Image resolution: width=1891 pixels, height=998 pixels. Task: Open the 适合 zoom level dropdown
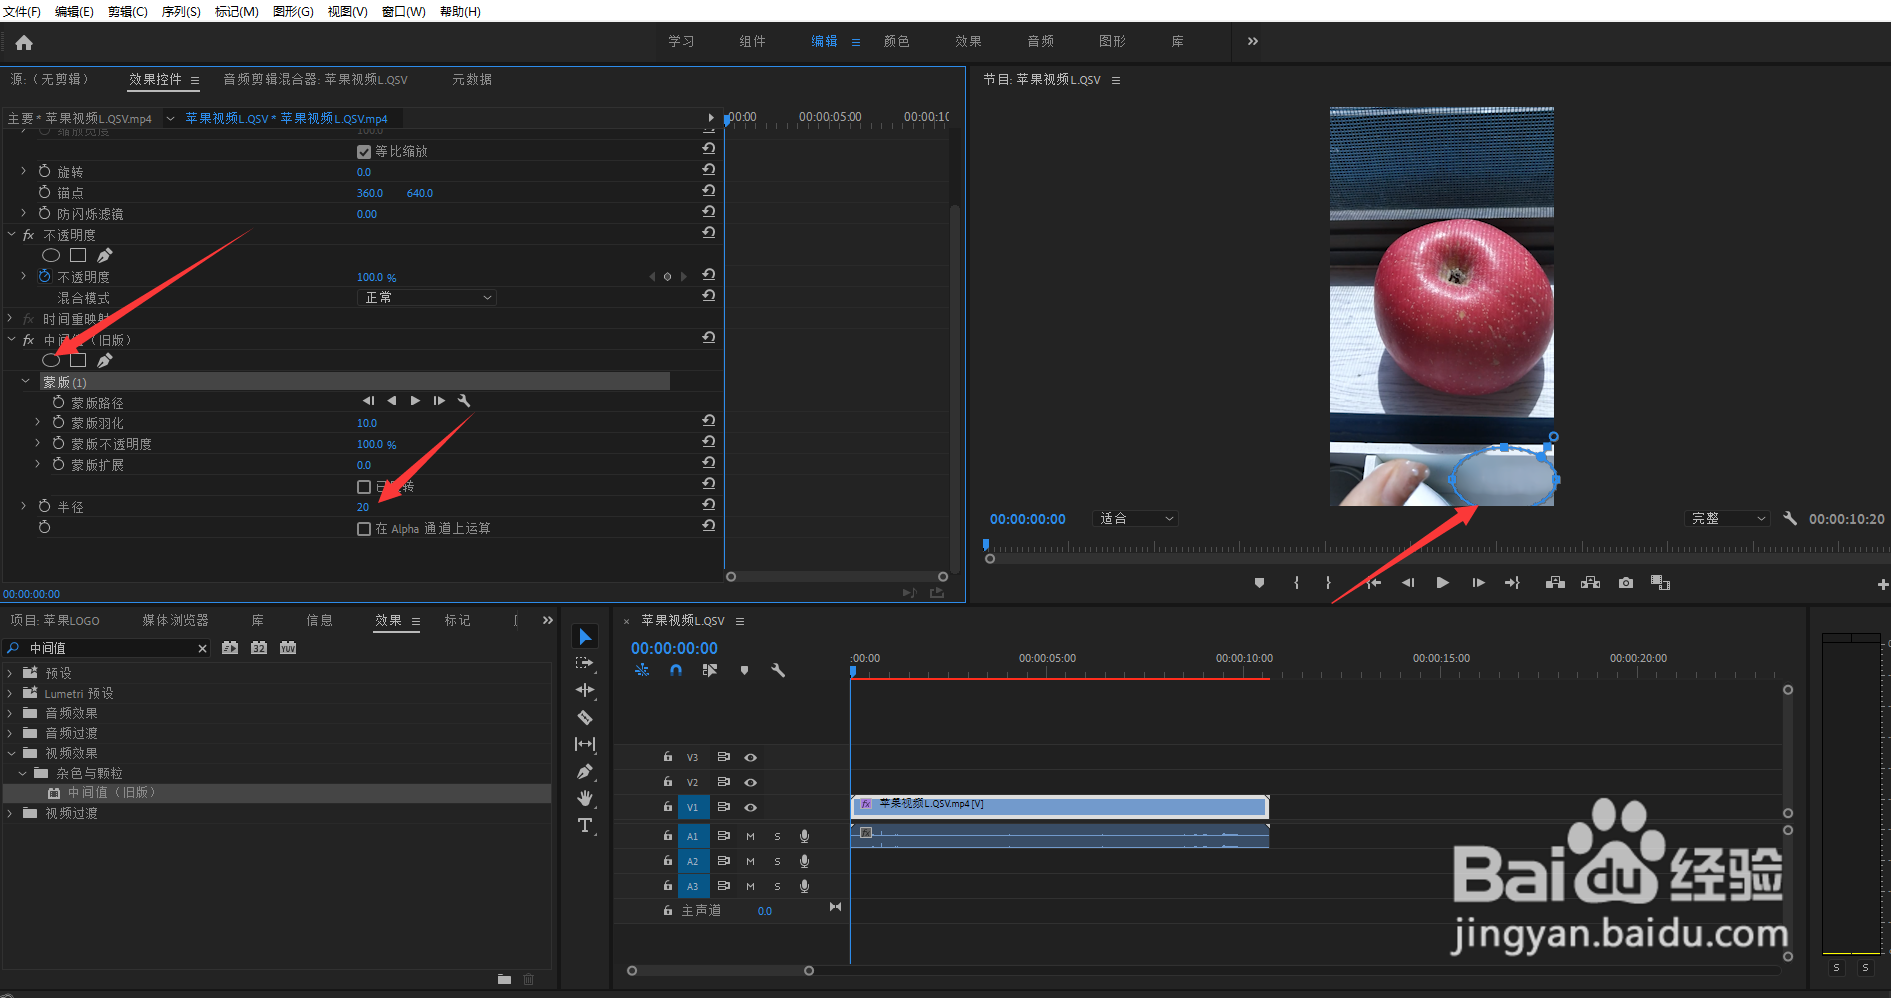[x=1136, y=518]
